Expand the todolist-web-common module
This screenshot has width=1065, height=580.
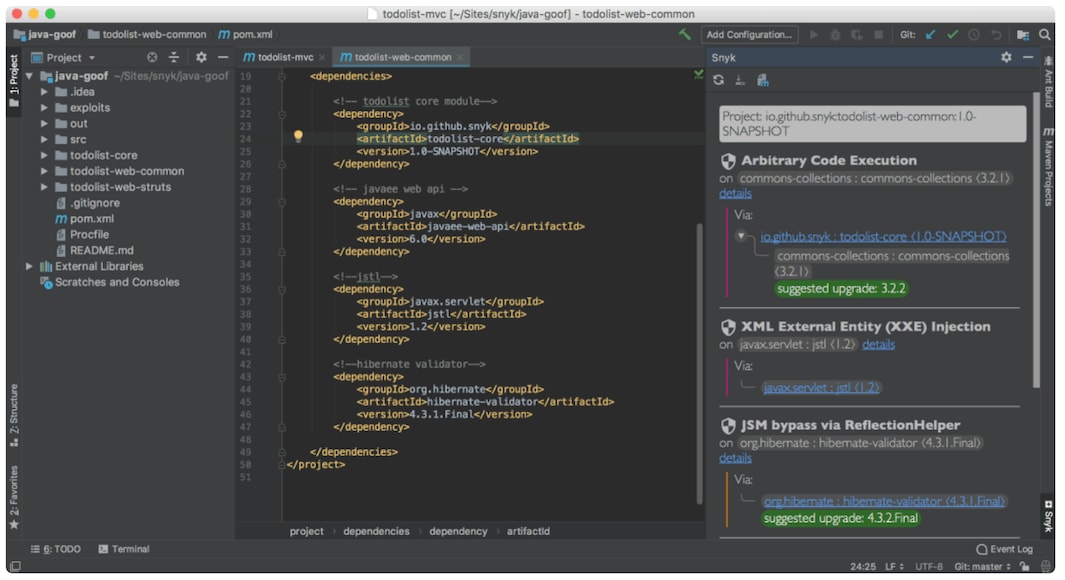click(x=44, y=171)
